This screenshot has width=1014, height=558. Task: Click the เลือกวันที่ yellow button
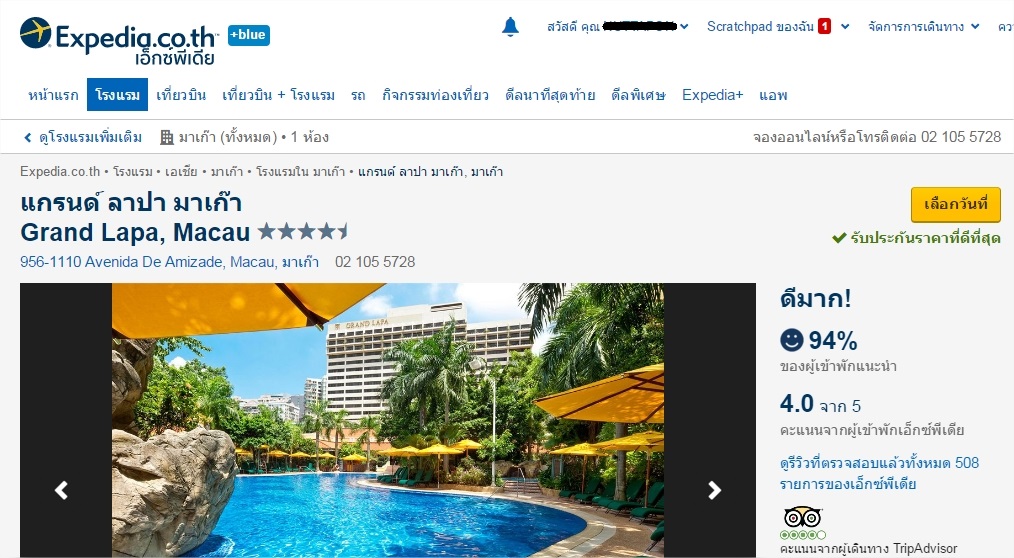pyautogui.click(x=956, y=204)
